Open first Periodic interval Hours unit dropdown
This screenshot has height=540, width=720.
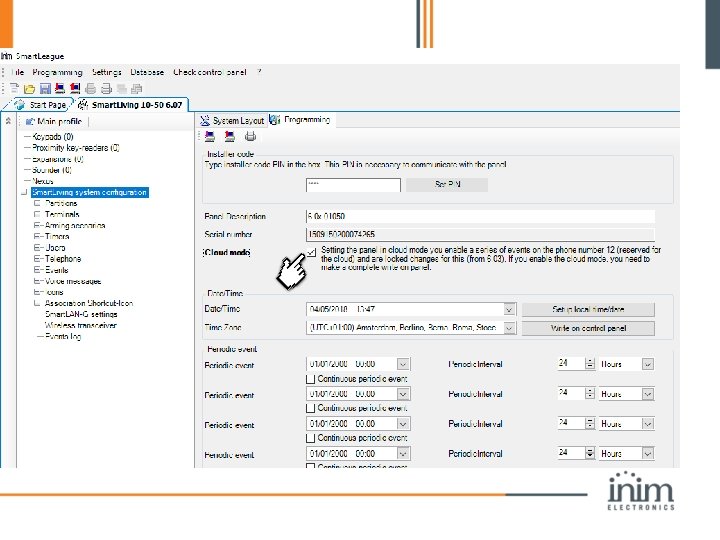(647, 364)
